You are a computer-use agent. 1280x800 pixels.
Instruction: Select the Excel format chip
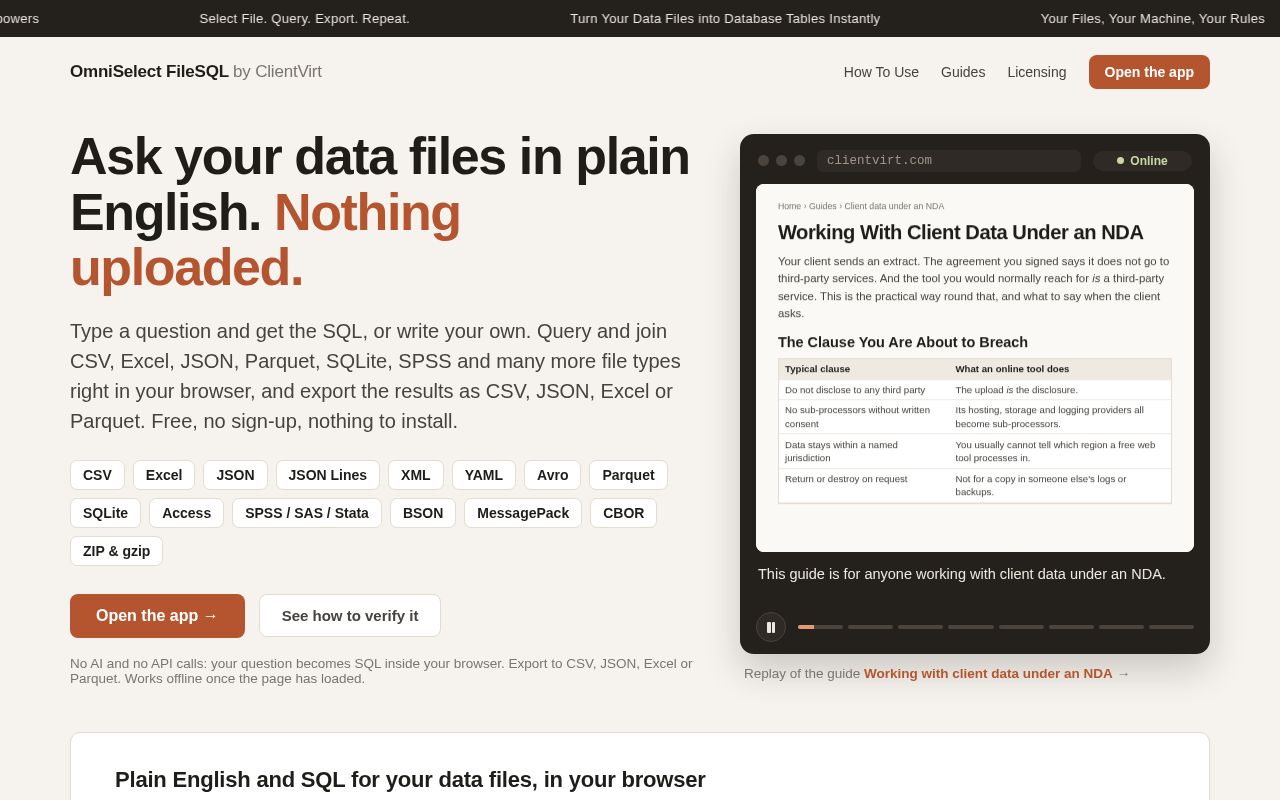tap(164, 475)
